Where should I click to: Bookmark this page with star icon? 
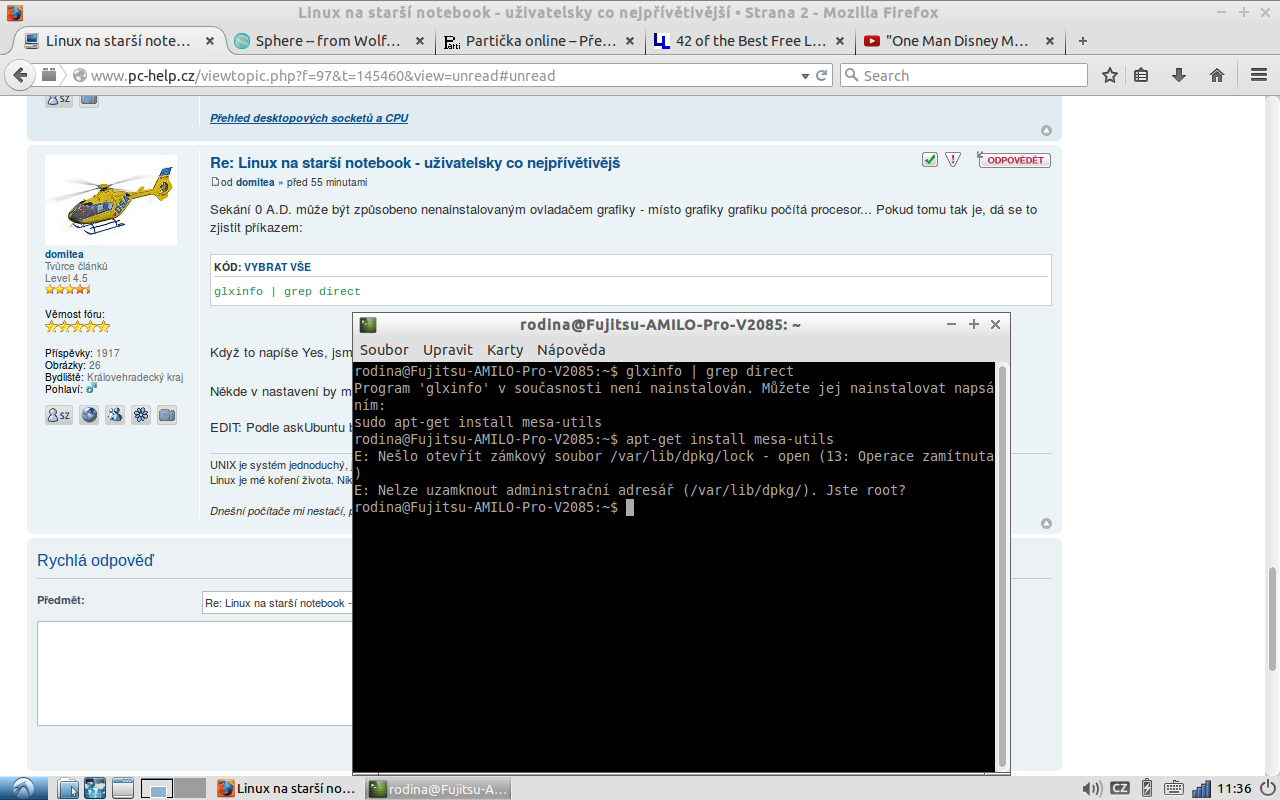coord(1110,75)
